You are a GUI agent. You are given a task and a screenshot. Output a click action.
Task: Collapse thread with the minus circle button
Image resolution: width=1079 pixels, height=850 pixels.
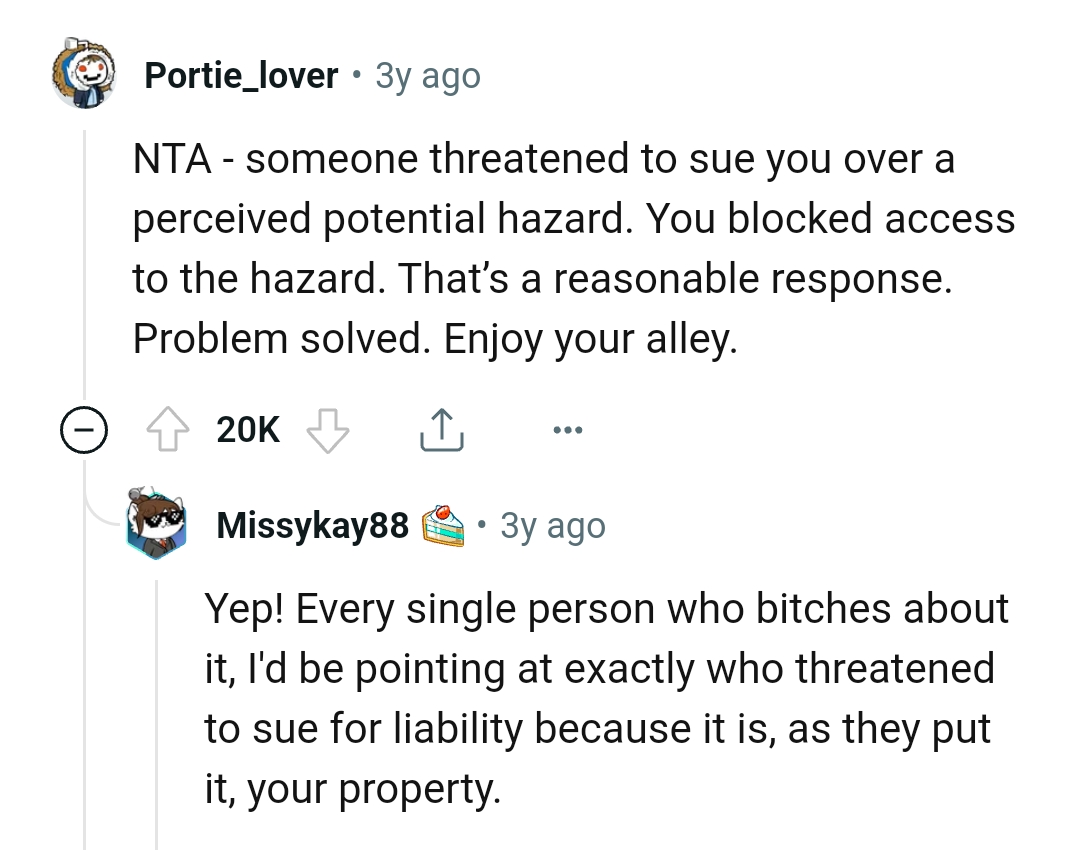84,431
